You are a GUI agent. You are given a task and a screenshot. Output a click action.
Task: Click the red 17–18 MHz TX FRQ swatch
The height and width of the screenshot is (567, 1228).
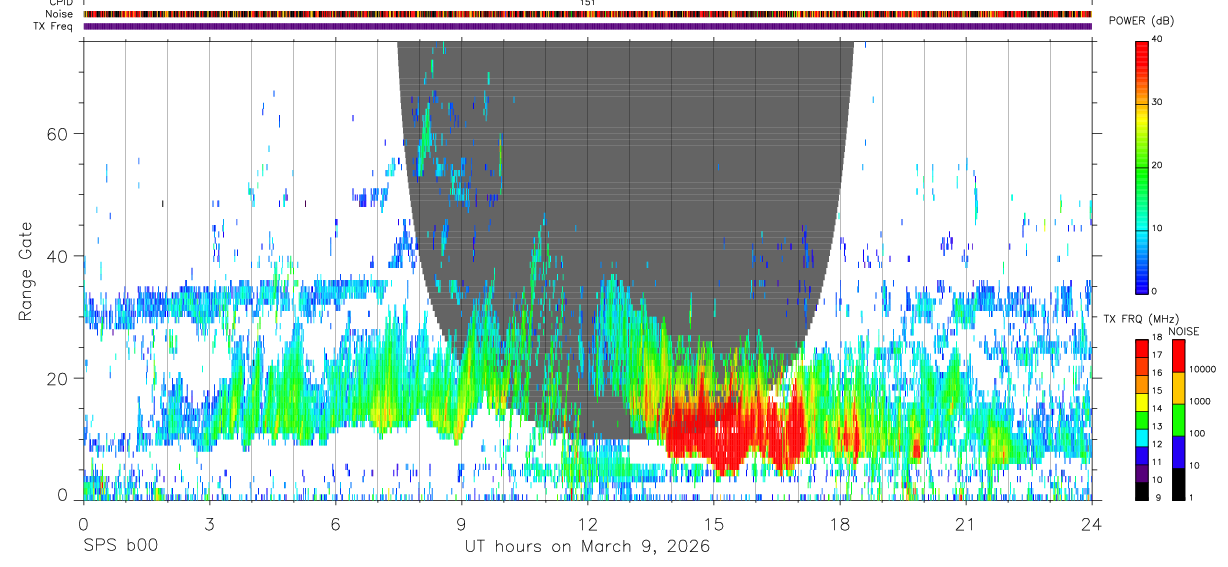[1142, 349]
